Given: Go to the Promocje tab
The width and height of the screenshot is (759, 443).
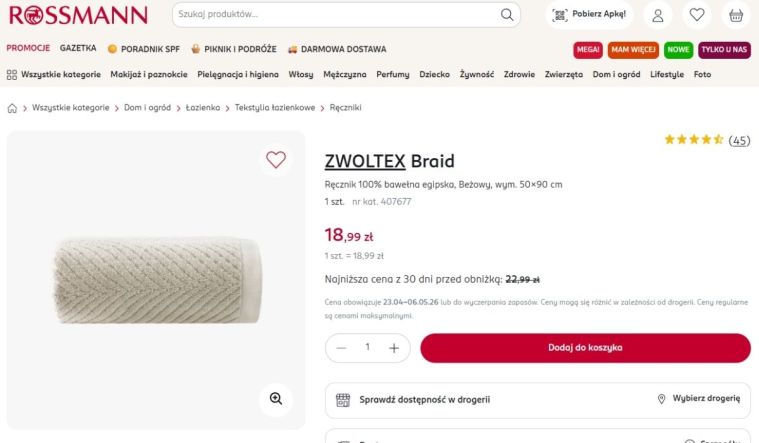Looking at the screenshot, I should (x=28, y=48).
